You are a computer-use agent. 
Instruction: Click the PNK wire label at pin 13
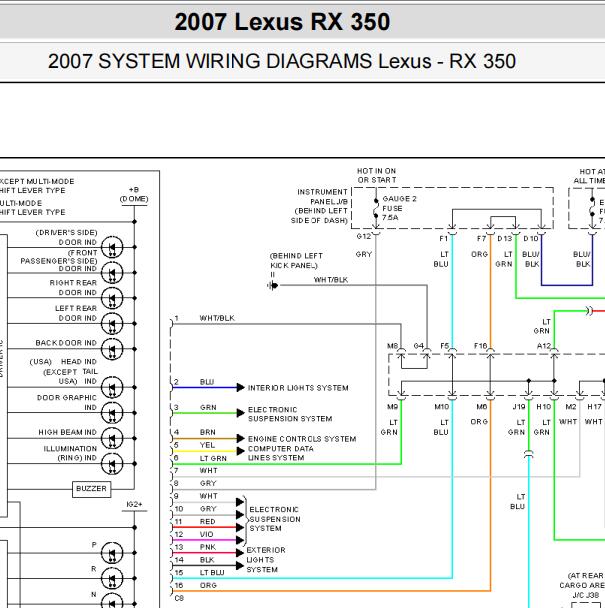(x=208, y=548)
